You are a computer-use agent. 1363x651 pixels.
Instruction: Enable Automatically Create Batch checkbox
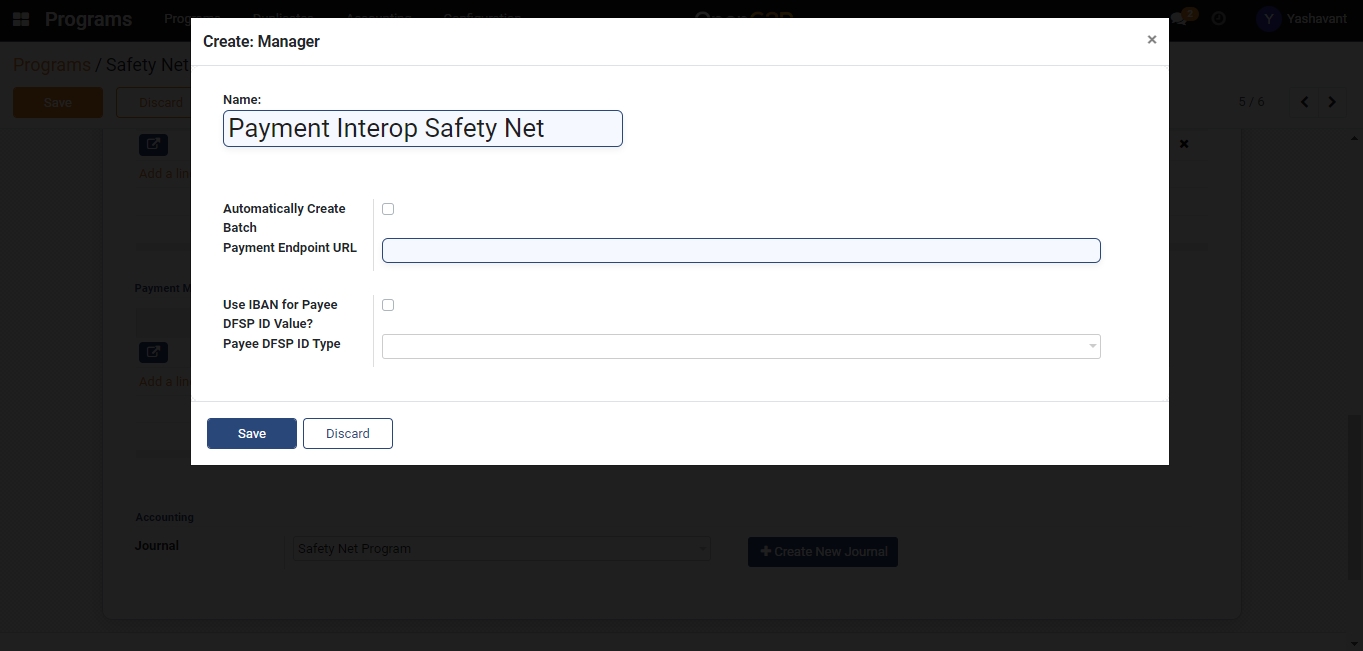pos(388,209)
